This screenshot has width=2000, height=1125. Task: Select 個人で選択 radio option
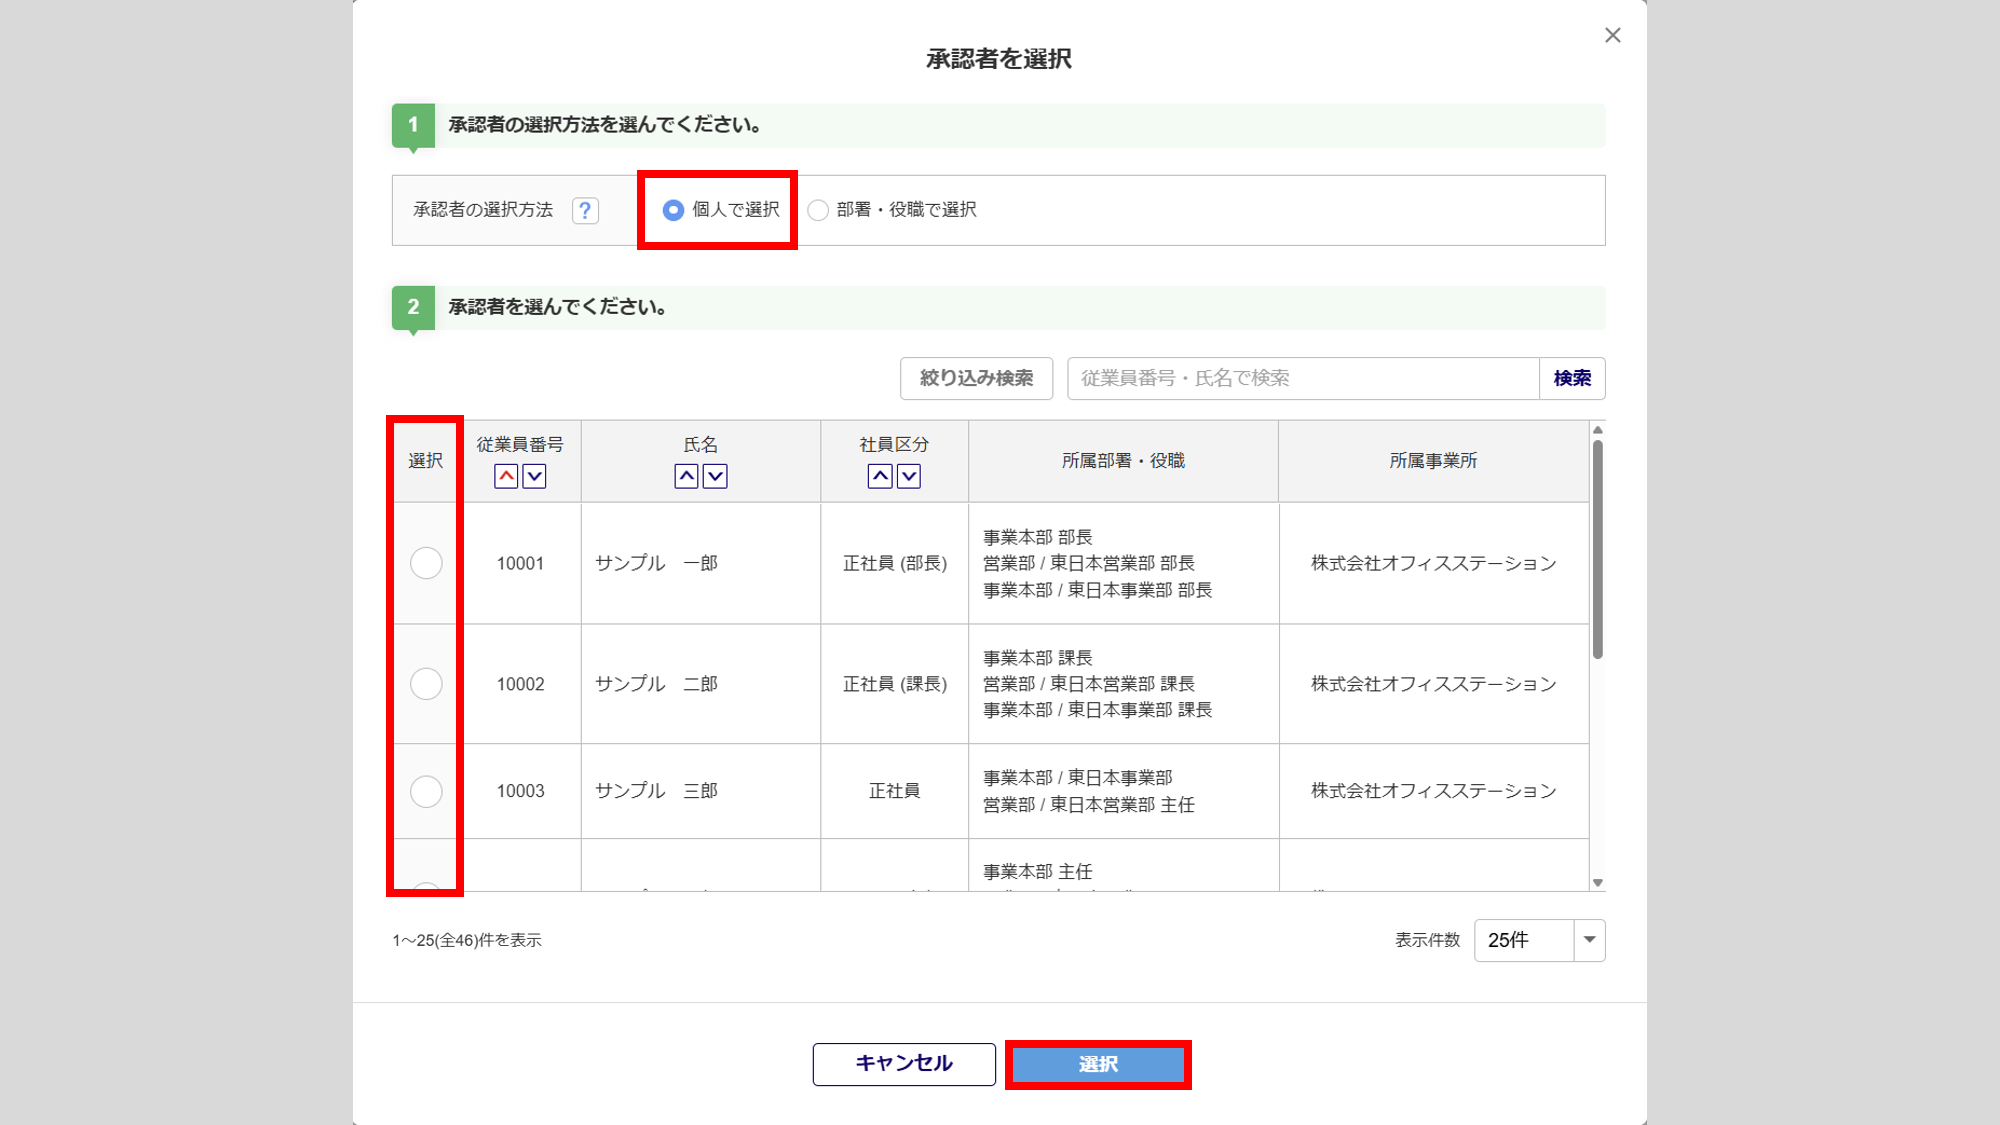click(673, 210)
